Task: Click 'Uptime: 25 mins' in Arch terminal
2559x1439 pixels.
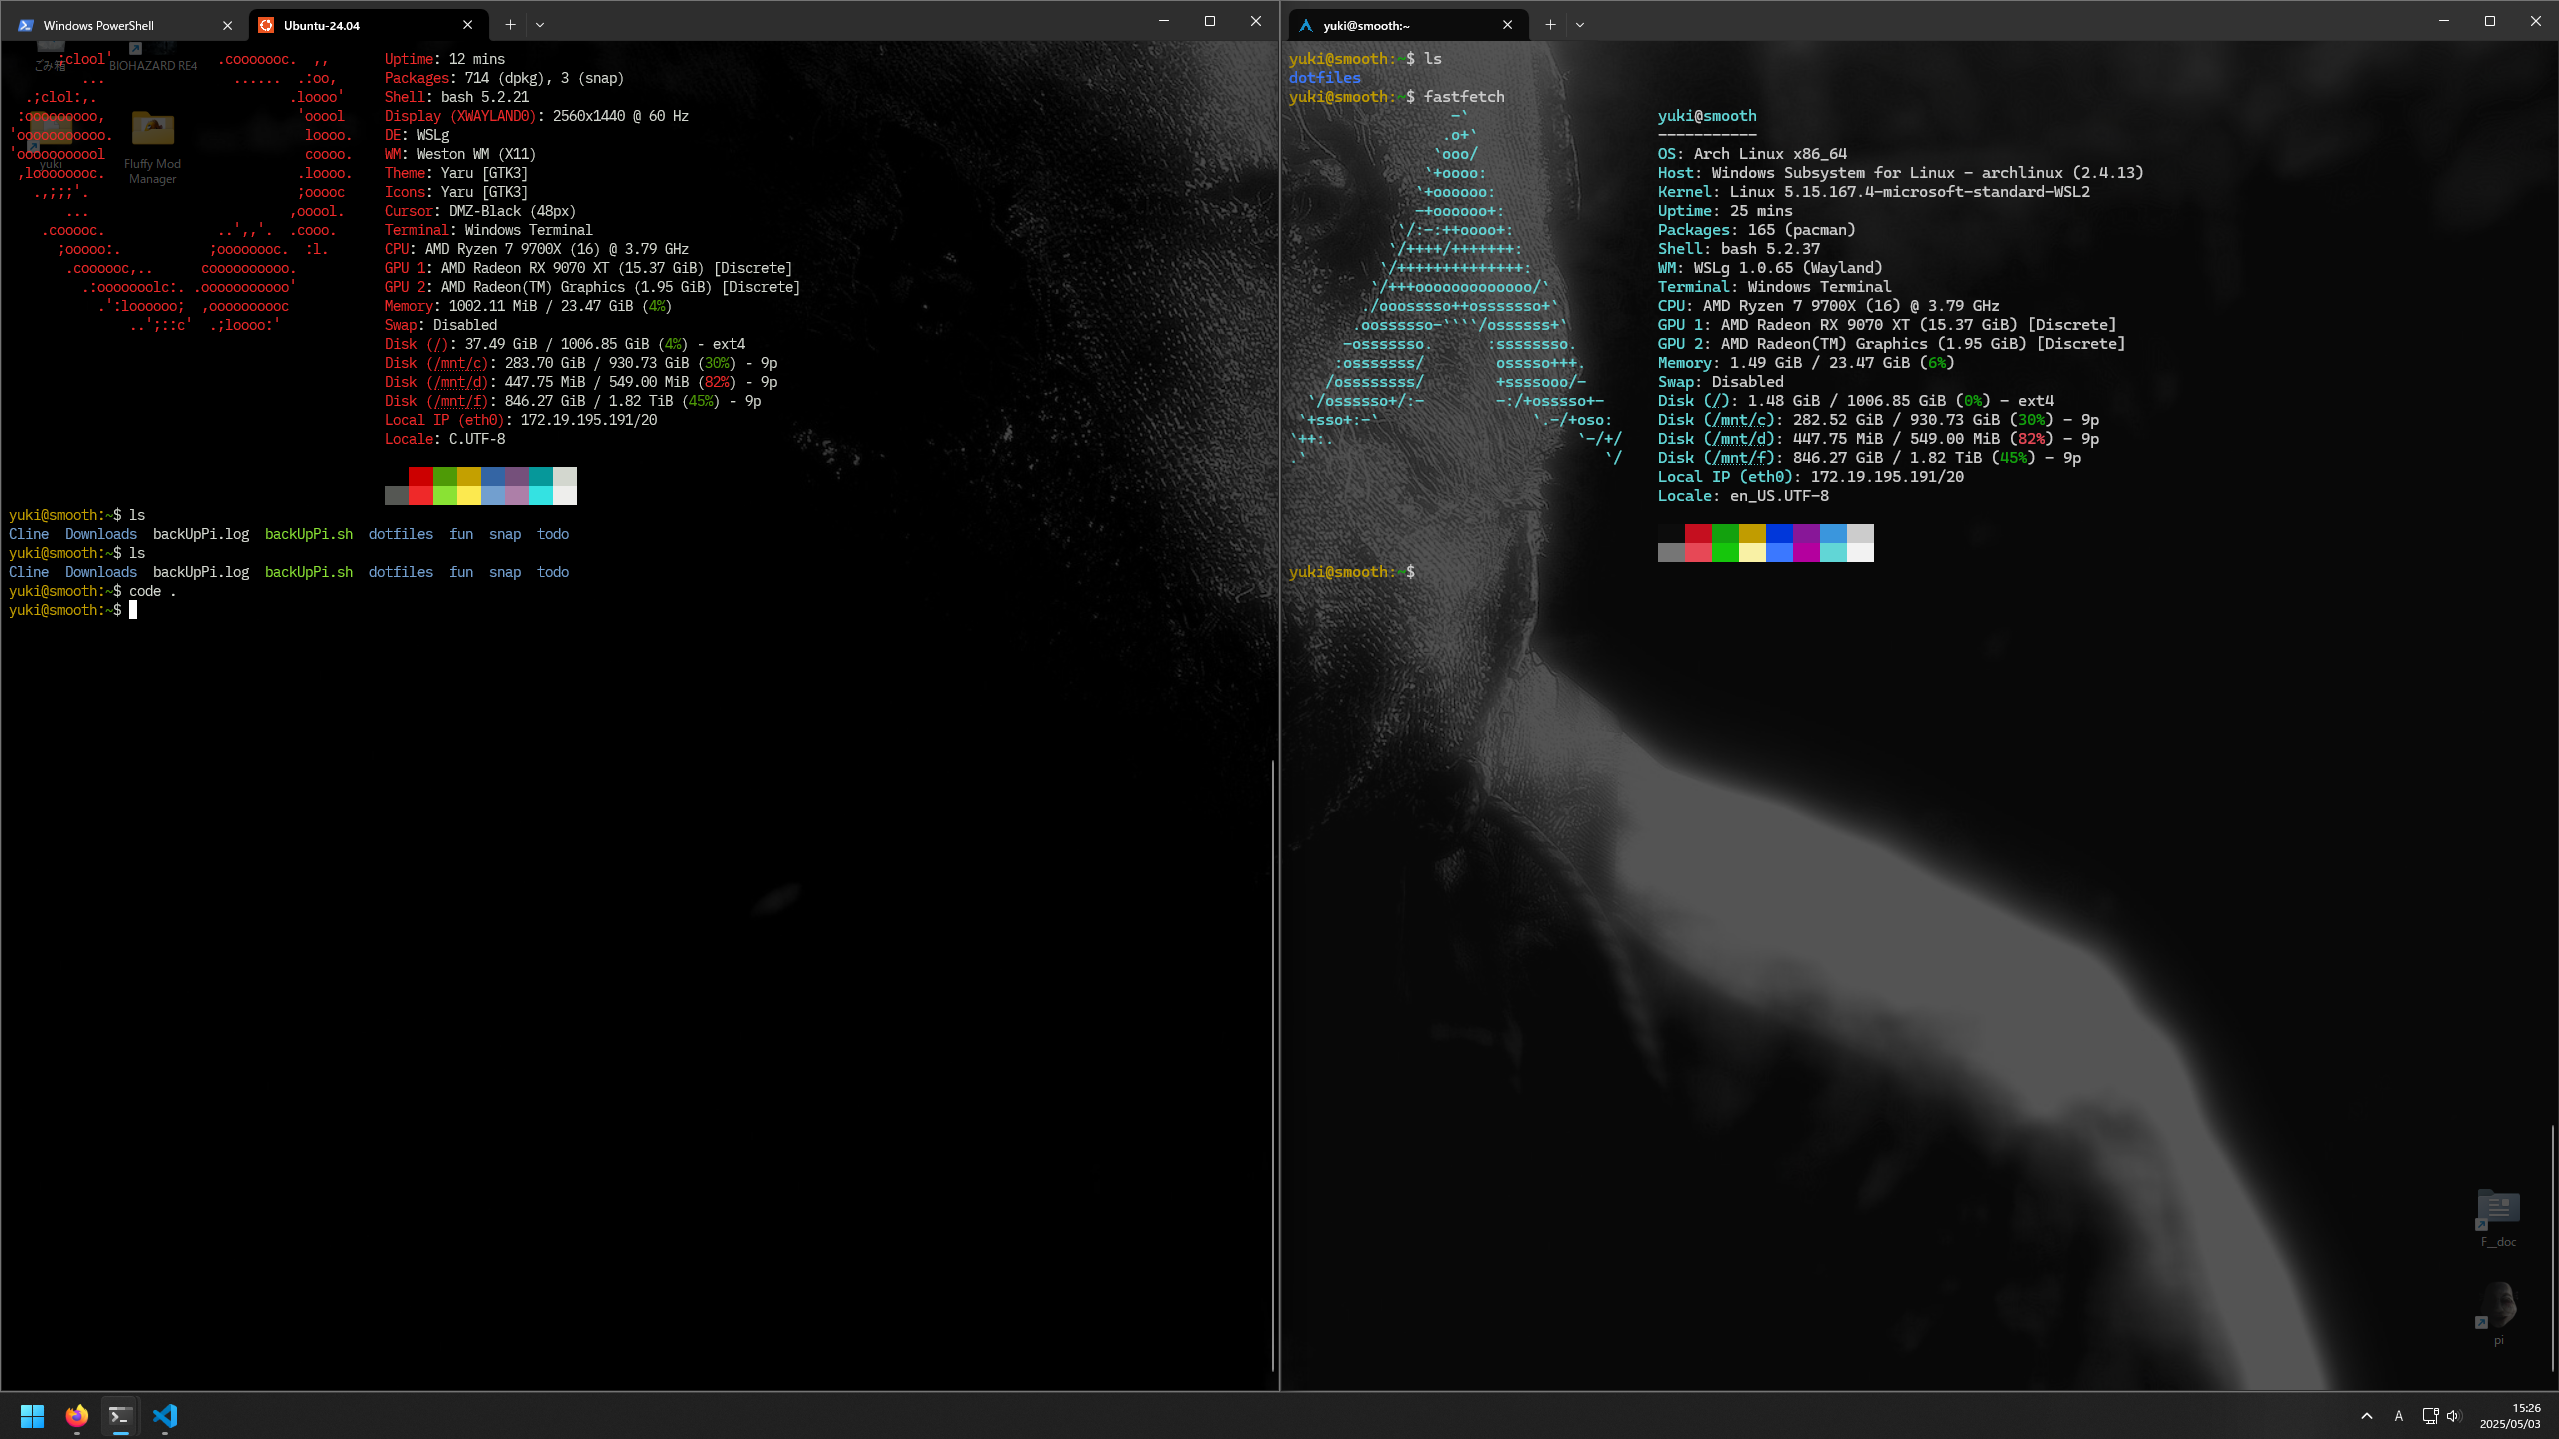Action: click(1725, 211)
